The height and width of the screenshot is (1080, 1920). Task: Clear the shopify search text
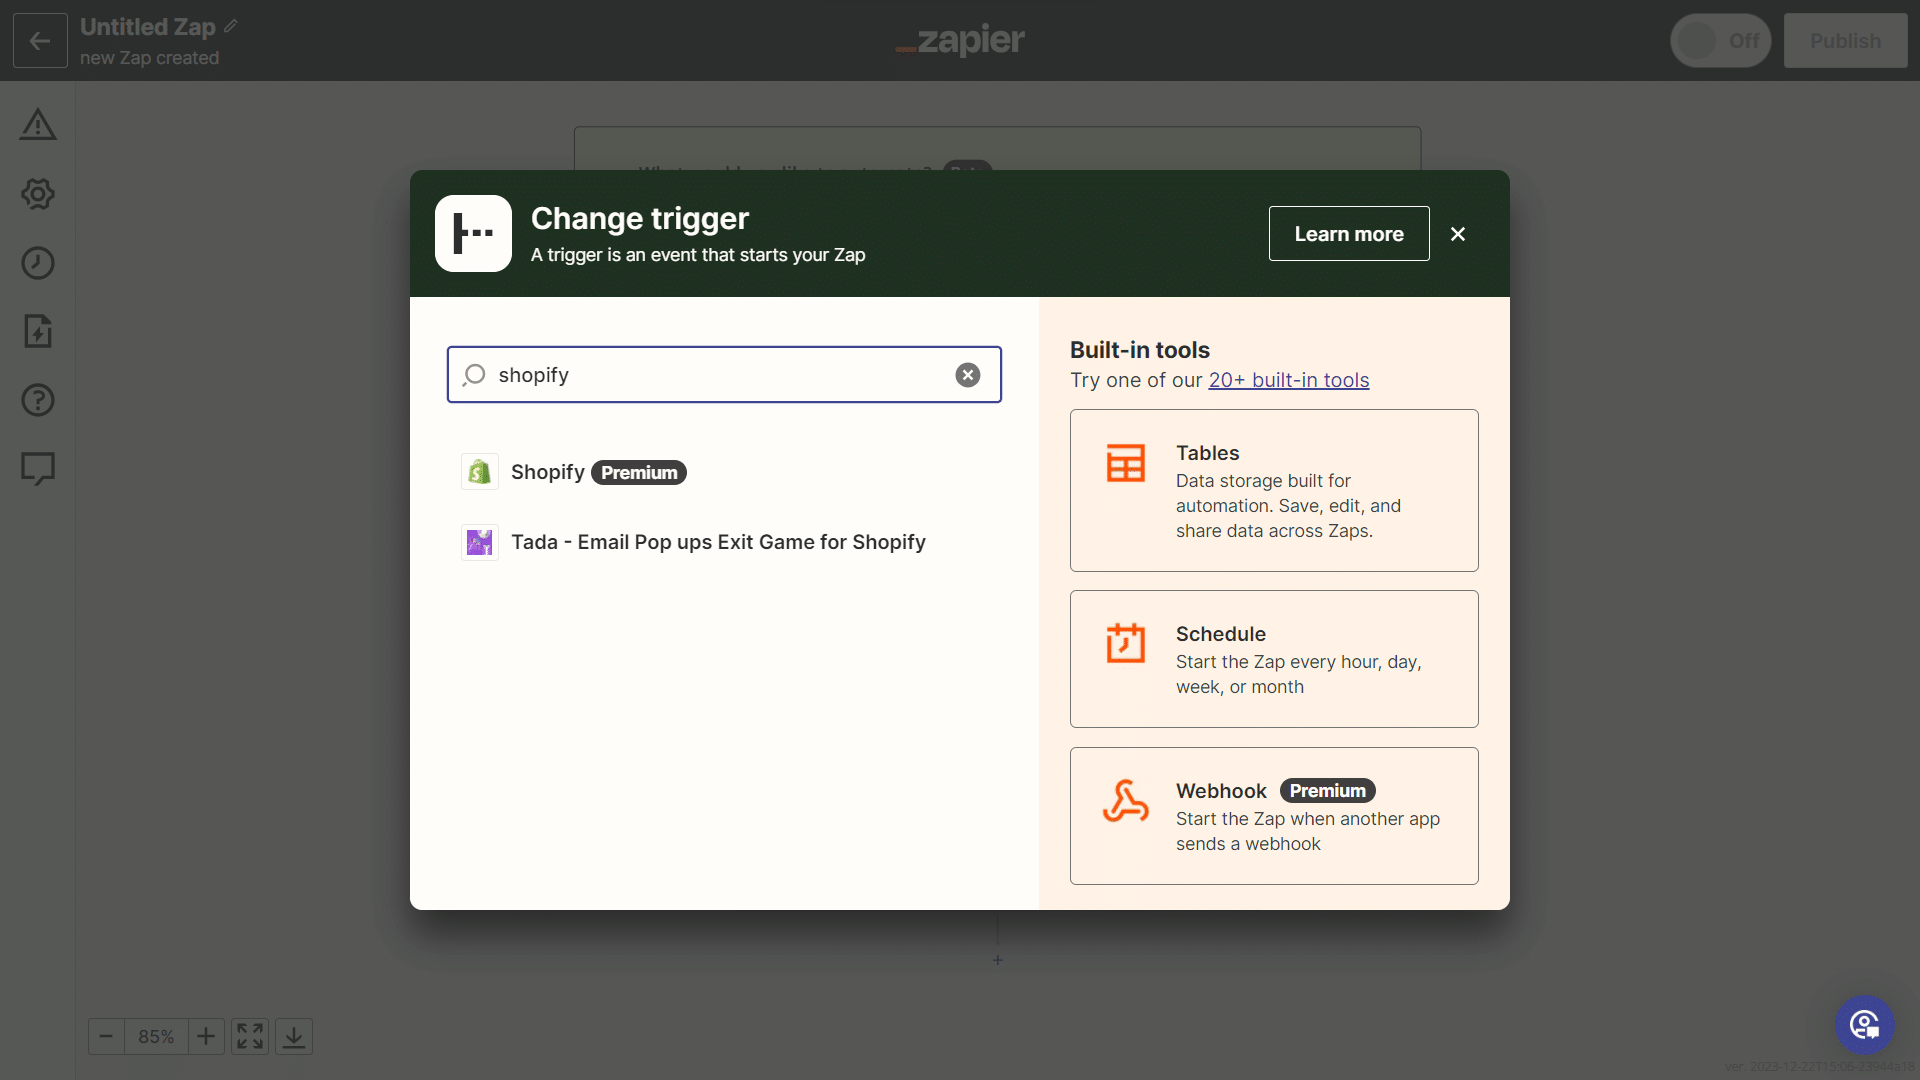tap(967, 375)
